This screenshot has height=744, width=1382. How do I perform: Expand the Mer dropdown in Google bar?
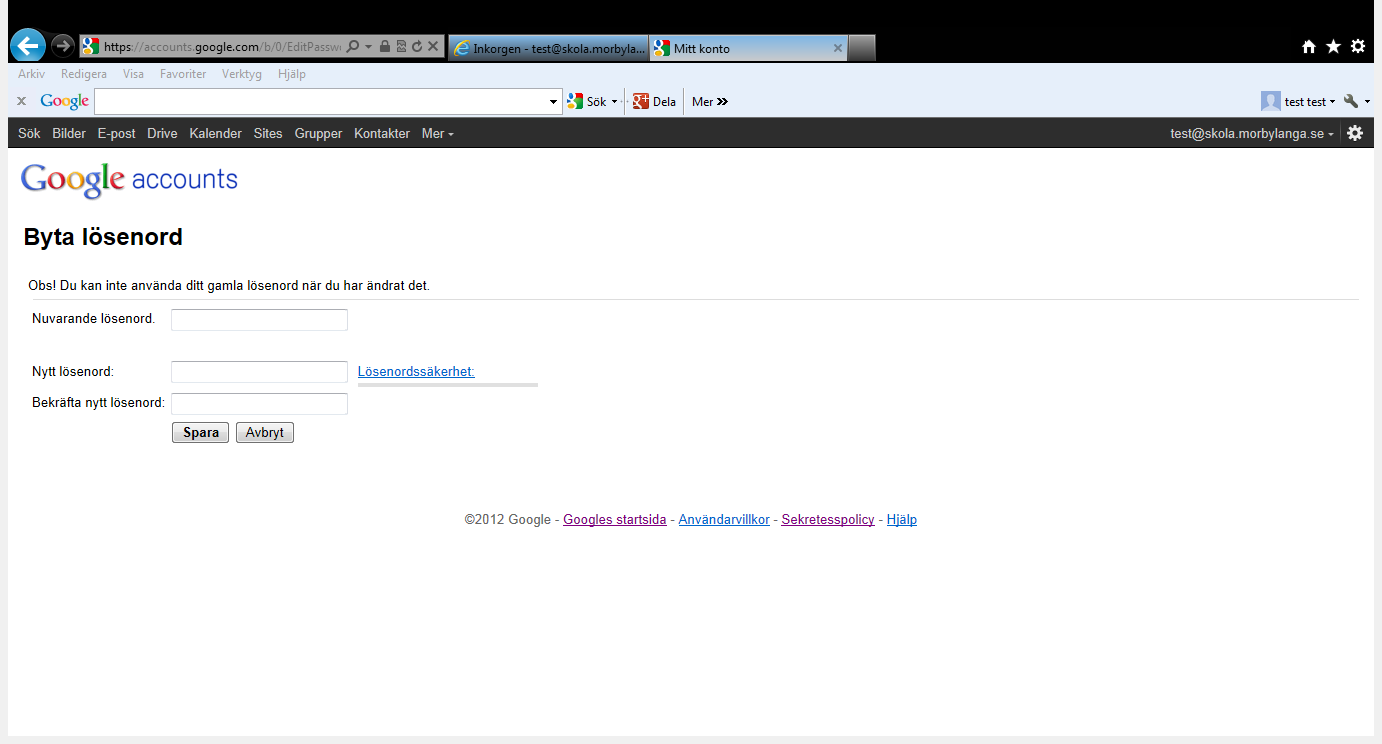point(437,133)
